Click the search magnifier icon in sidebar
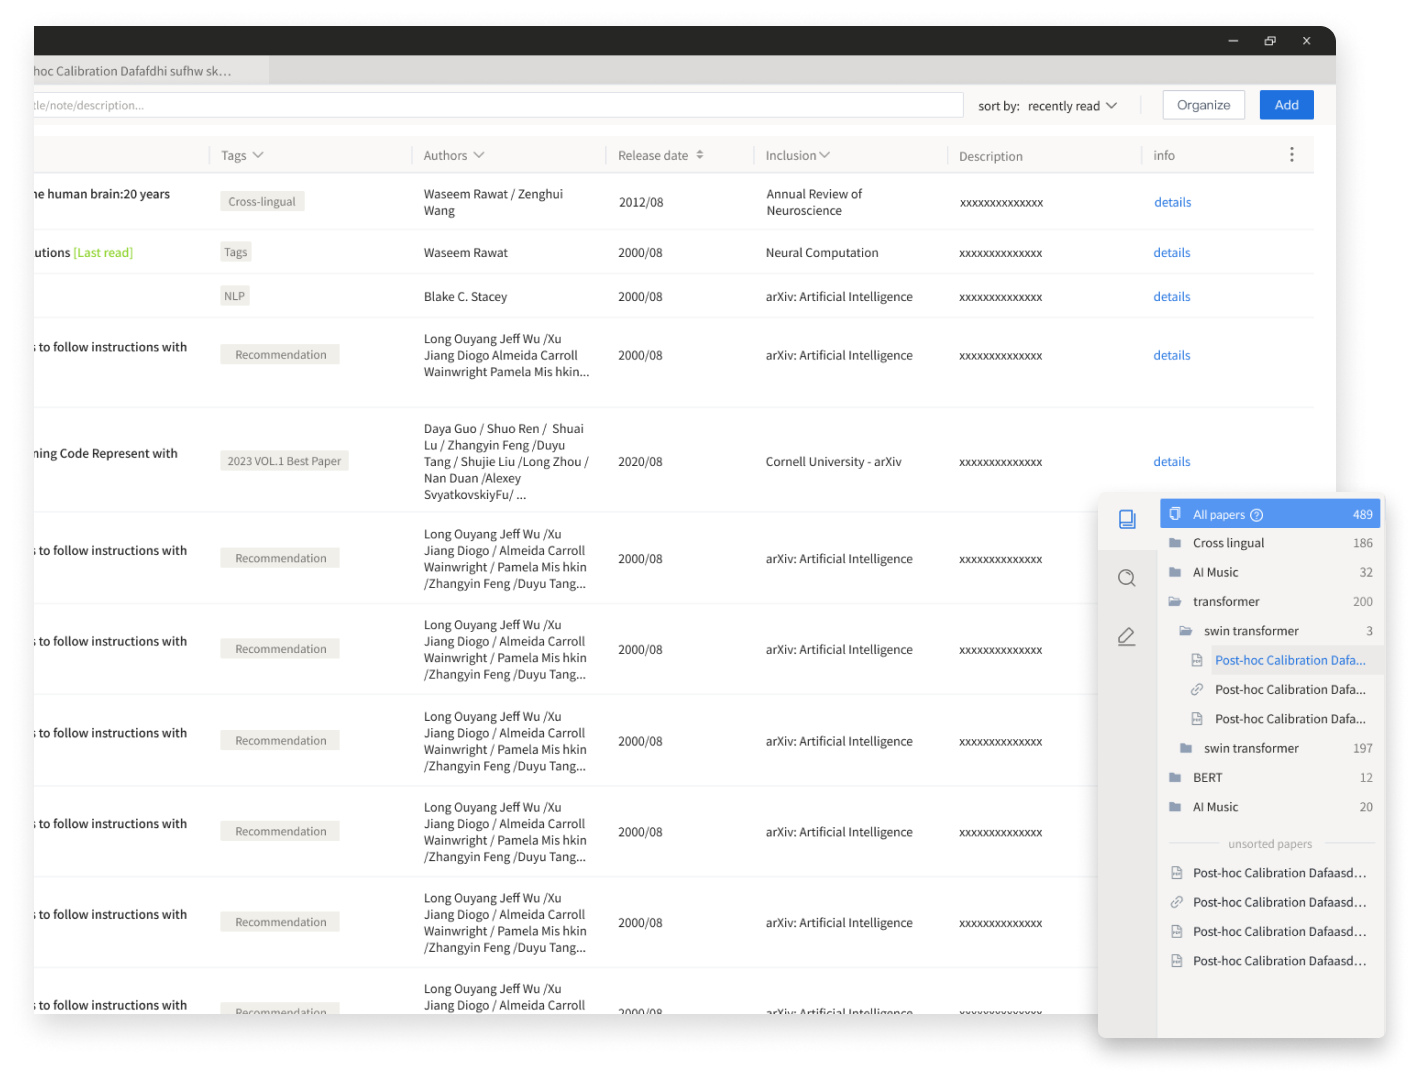 point(1127,578)
